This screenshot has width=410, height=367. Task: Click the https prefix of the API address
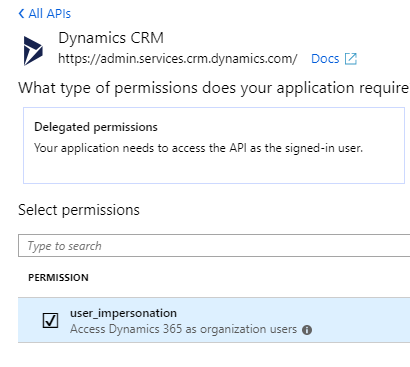[74, 59]
